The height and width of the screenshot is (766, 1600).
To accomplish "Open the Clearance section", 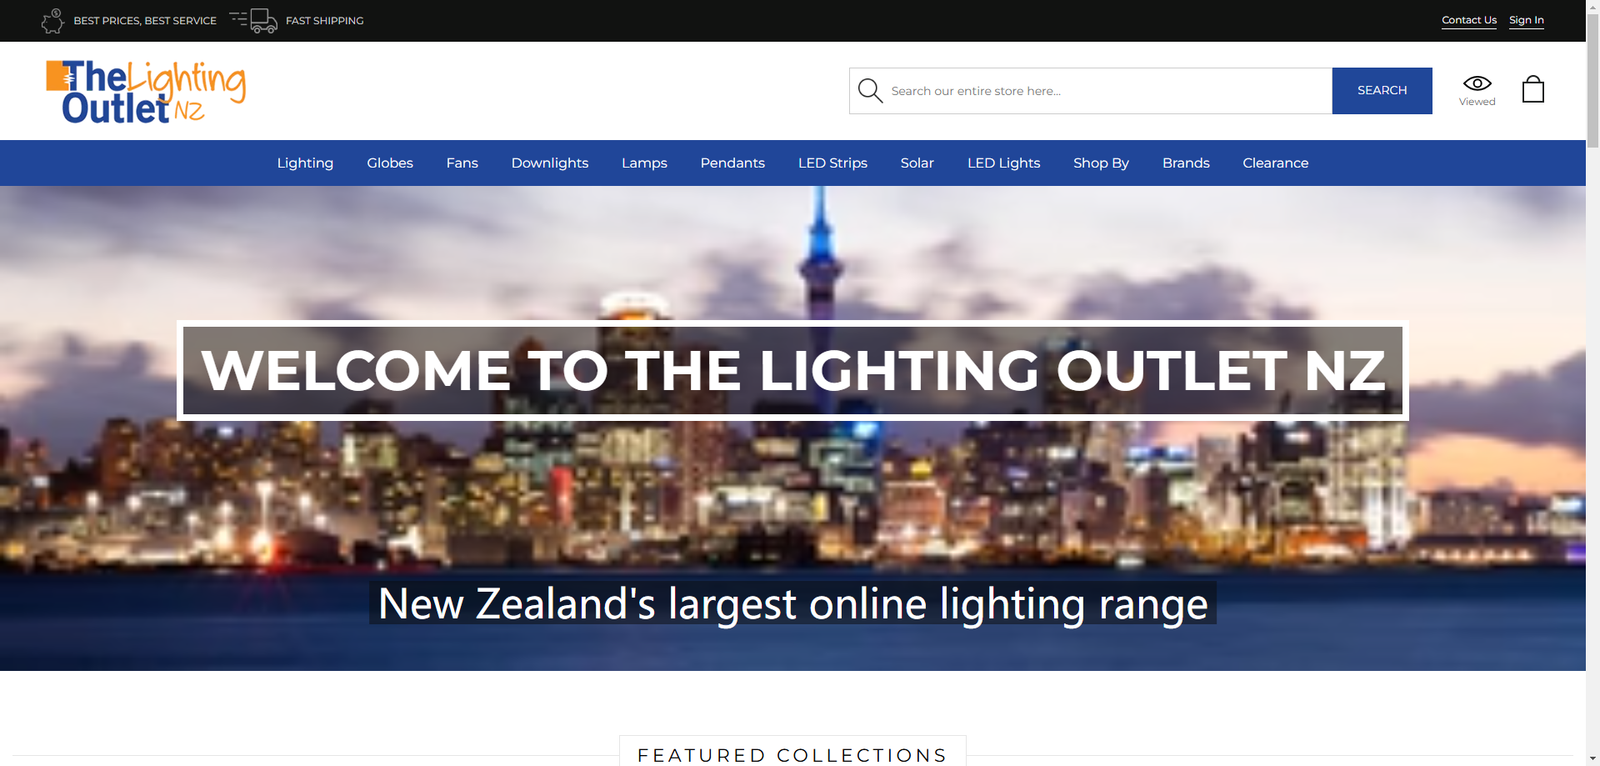I will coord(1276,163).
